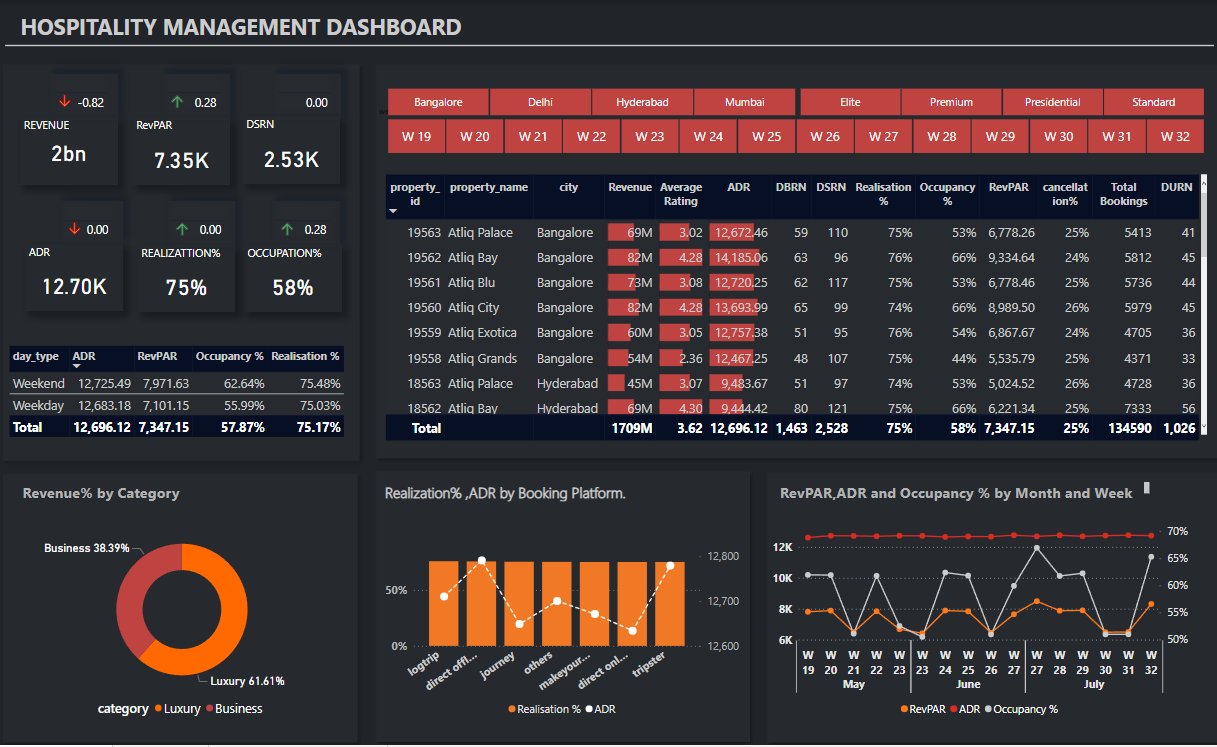The width and height of the screenshot is (1217, 747).
Task: Toggle the Presidential room class slicer
Action: coord(1052,102)
